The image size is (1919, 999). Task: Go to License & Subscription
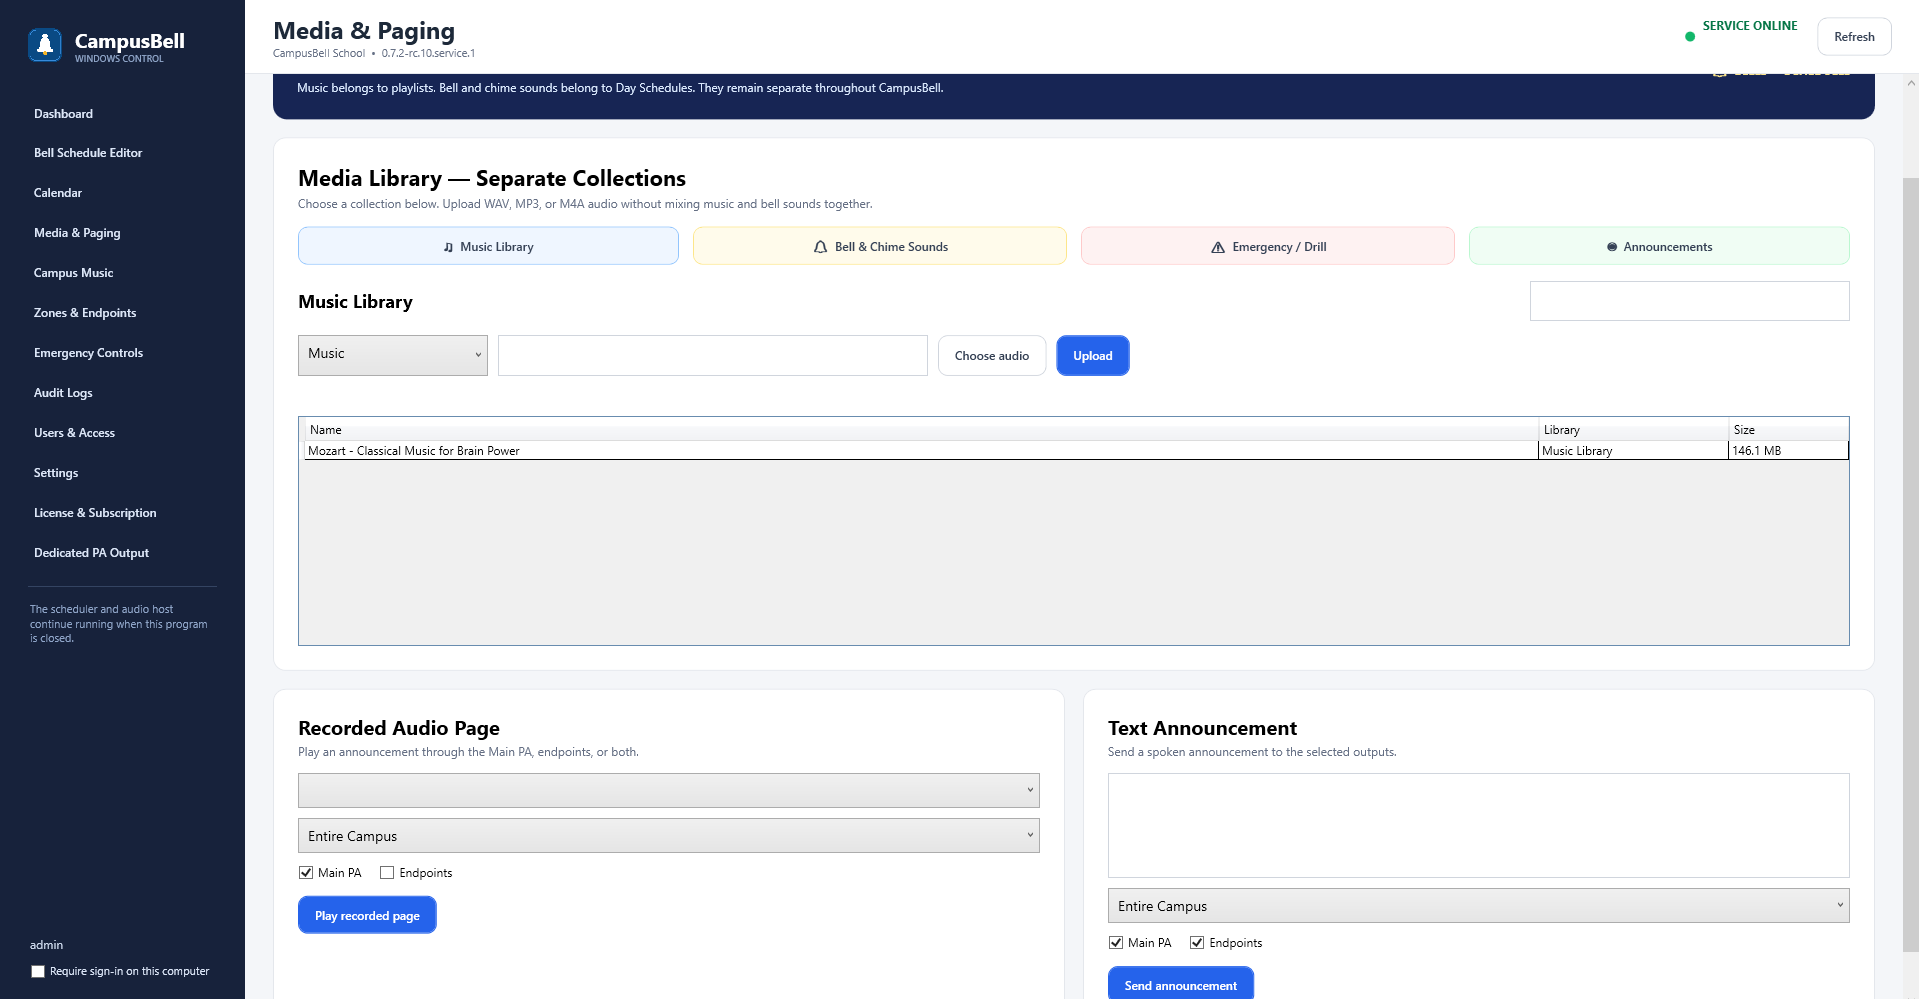[95, 513]
